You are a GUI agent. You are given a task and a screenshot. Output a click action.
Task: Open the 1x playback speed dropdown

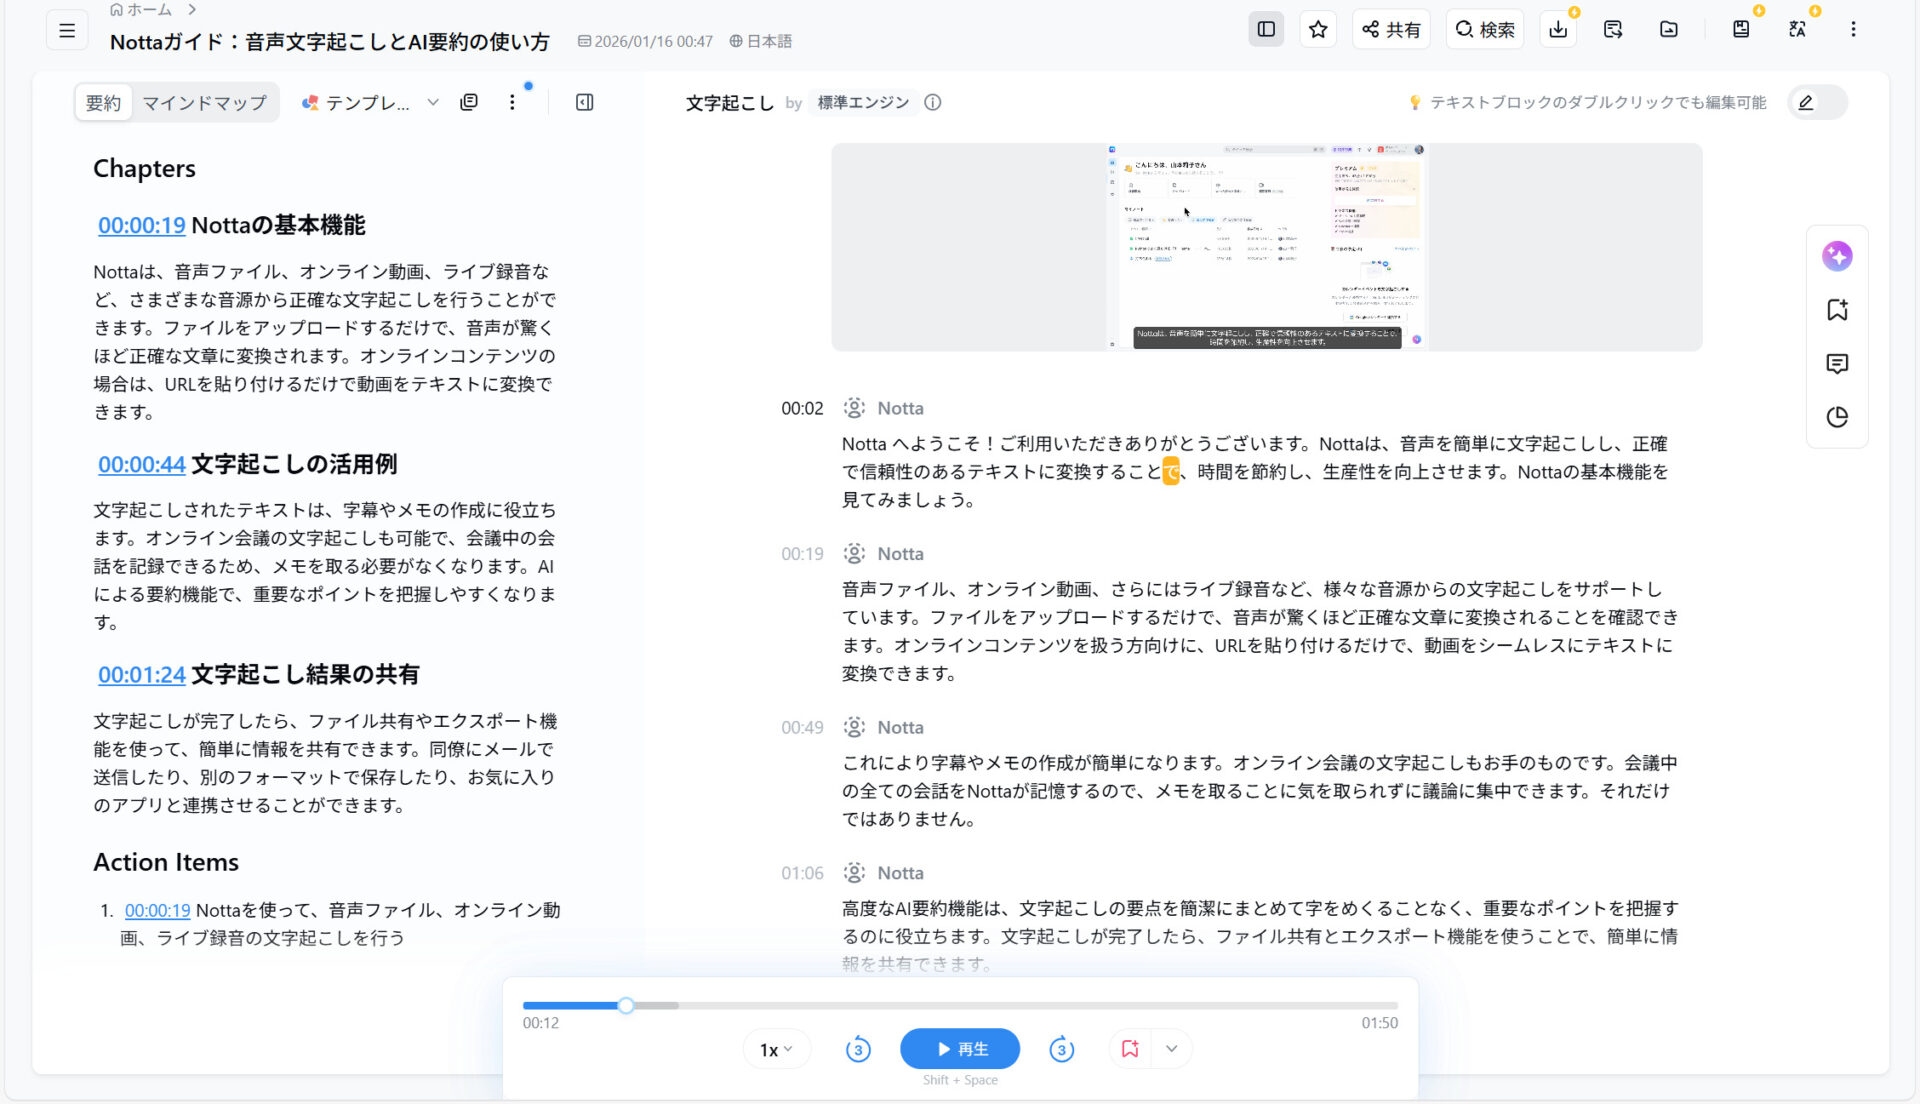point(776,1049)
